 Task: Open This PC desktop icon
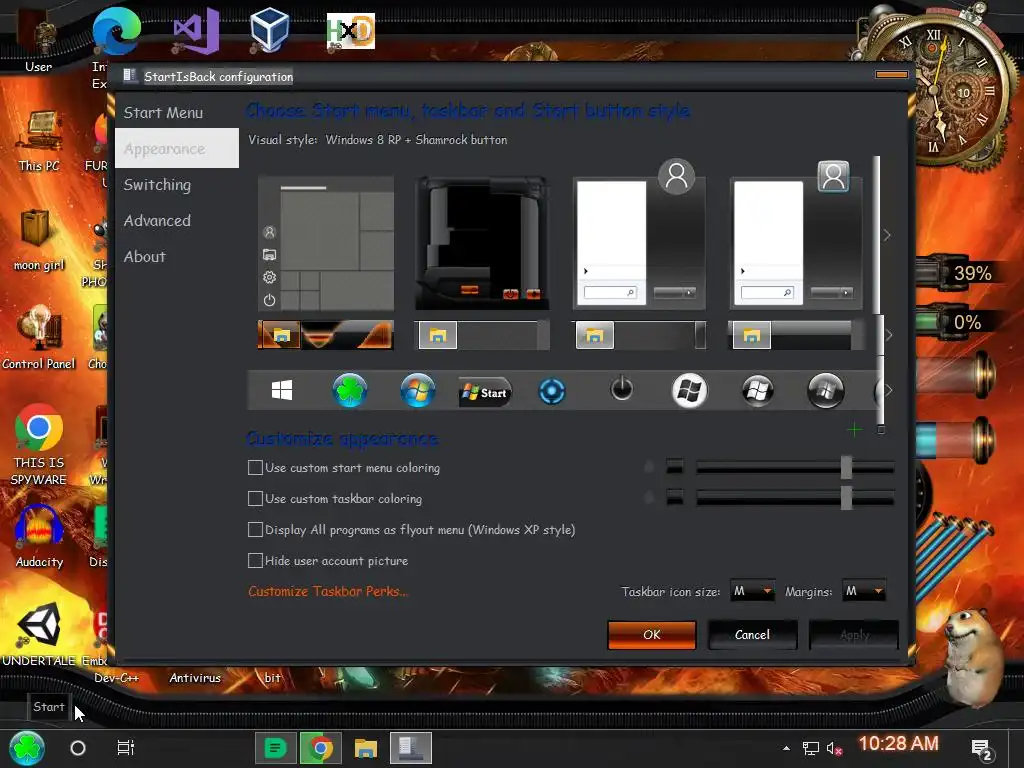39,140
